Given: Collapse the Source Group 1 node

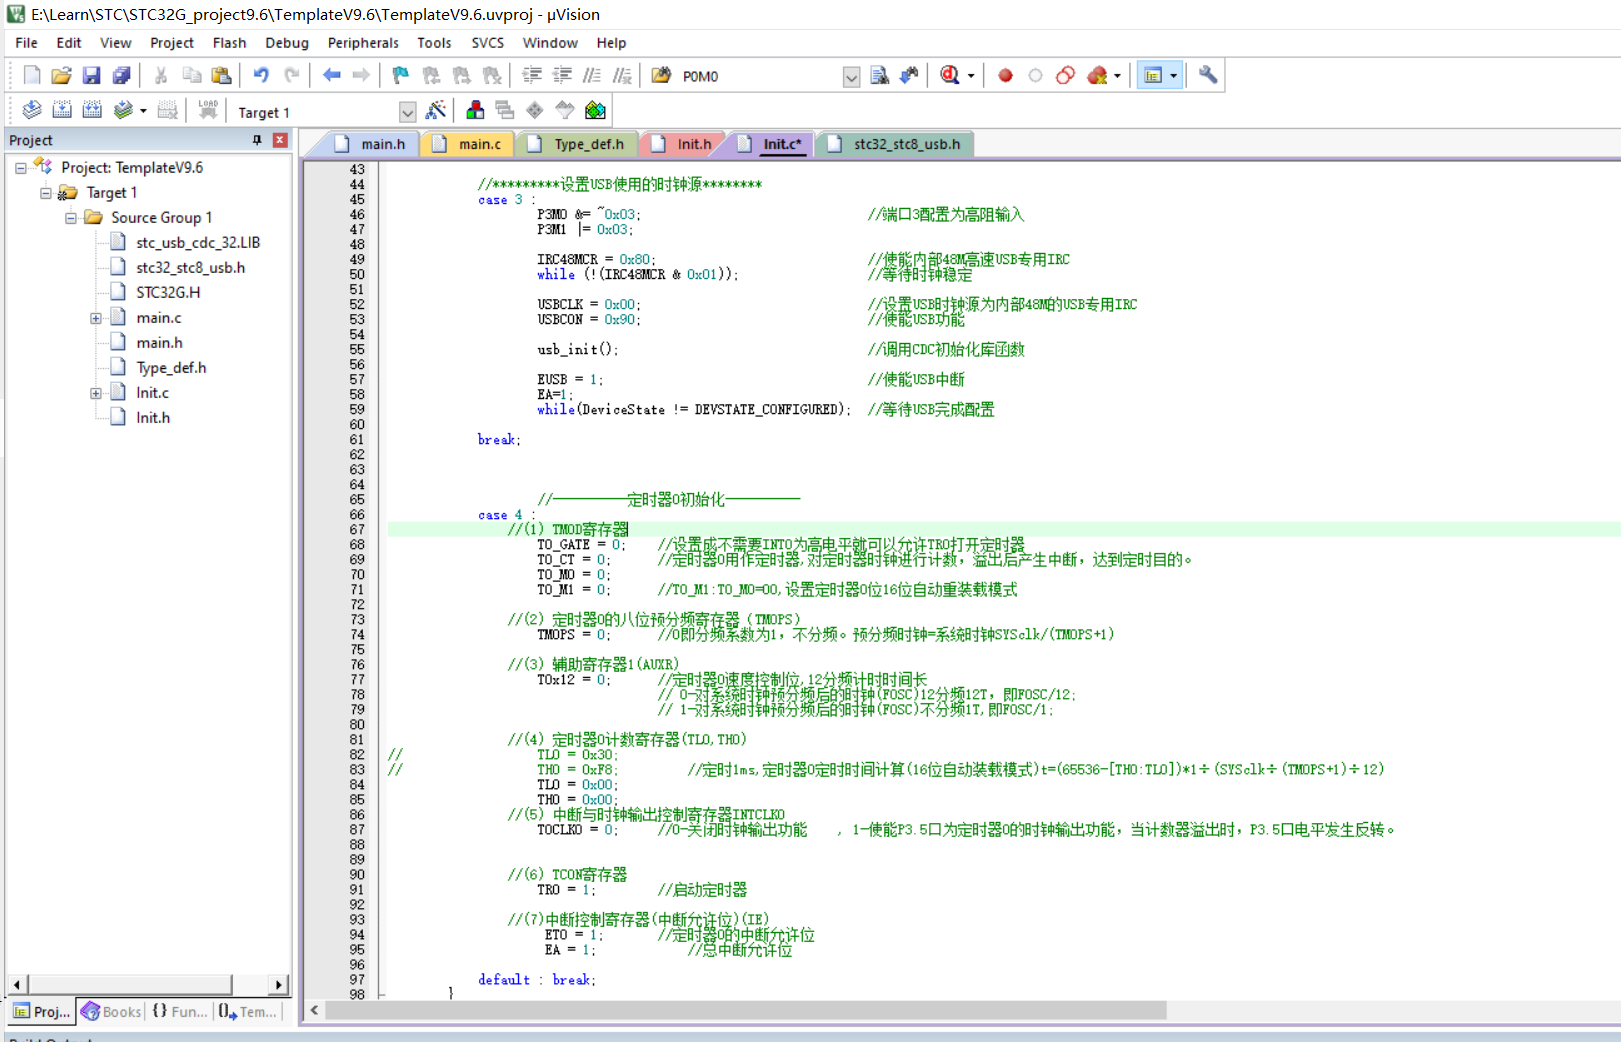Looking at the screenshot, I should 70,218.
